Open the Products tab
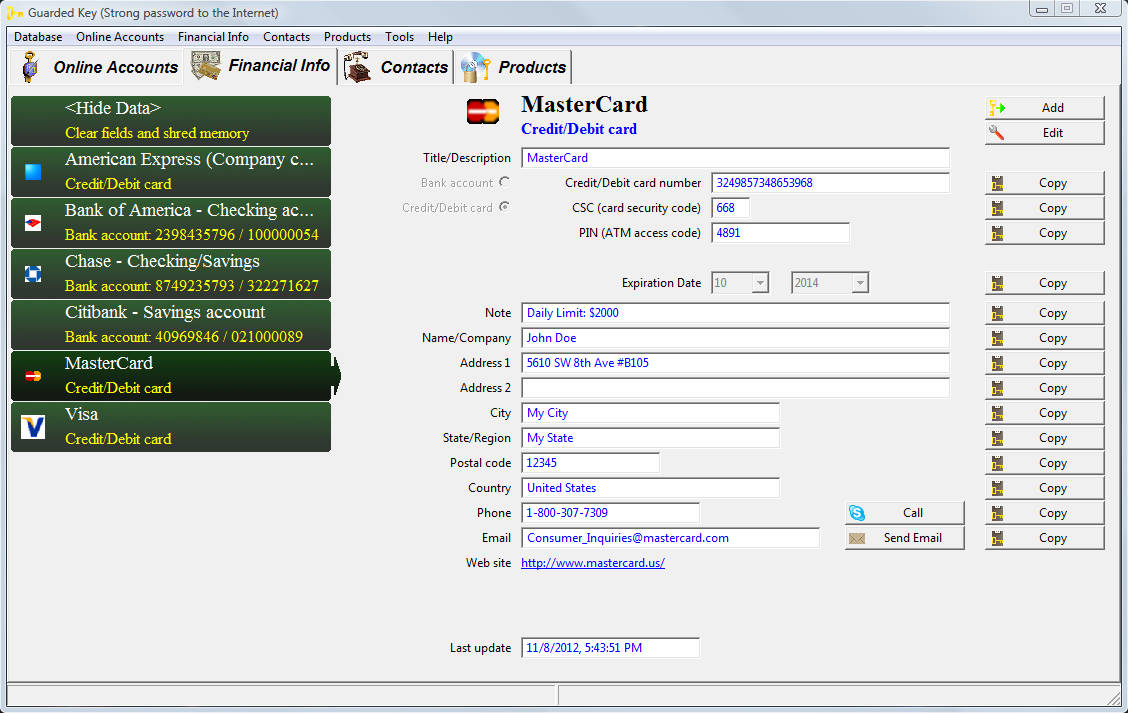This screenshot has height=713, width=1128. click(x=513, y=67)
